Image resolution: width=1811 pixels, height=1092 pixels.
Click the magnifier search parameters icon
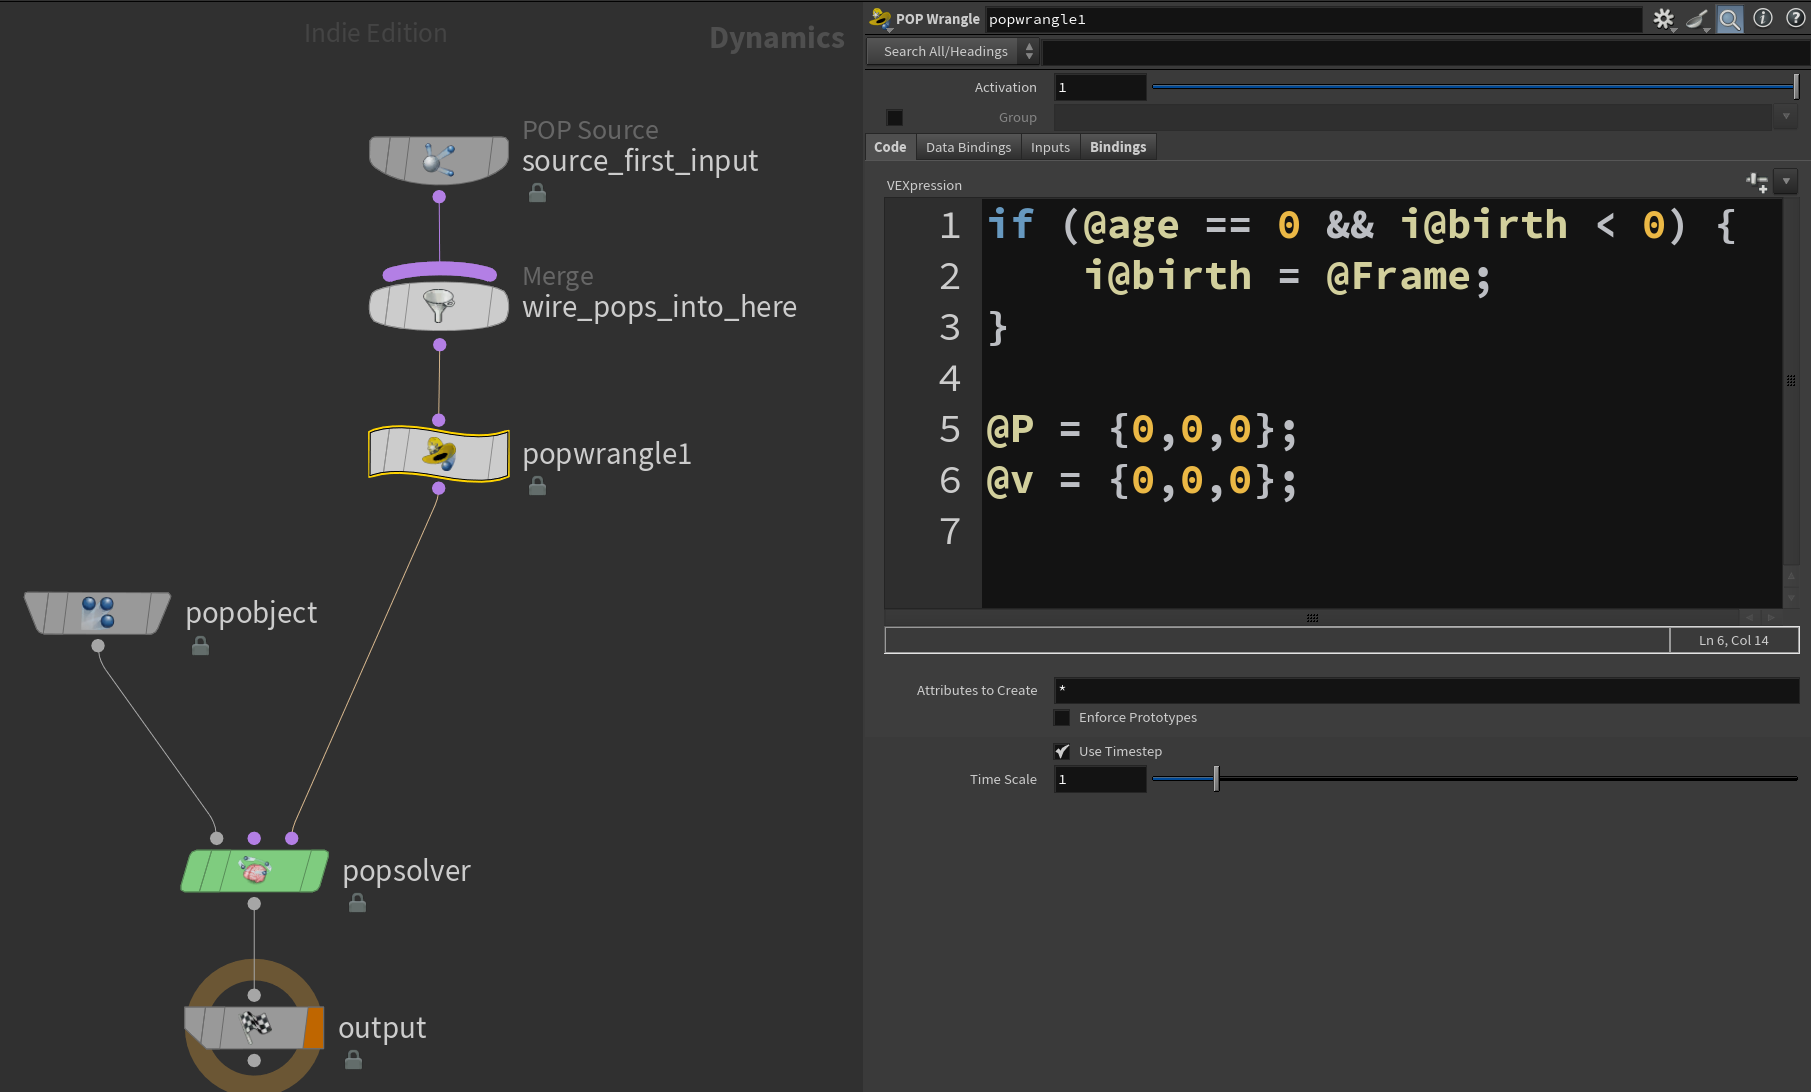(x=1729, y=19)
